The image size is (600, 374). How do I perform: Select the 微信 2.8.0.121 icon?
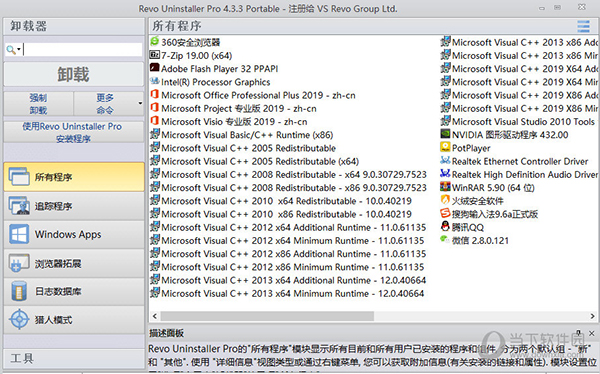(x=445, y=240)
